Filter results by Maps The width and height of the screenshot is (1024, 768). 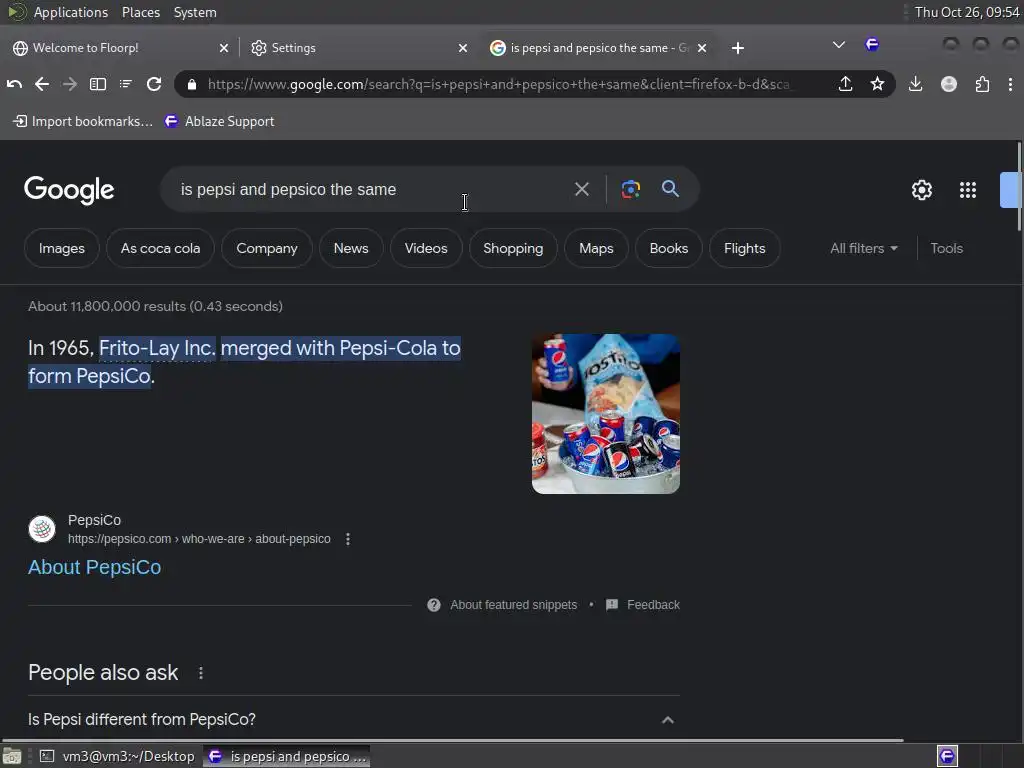click(596, 249)
